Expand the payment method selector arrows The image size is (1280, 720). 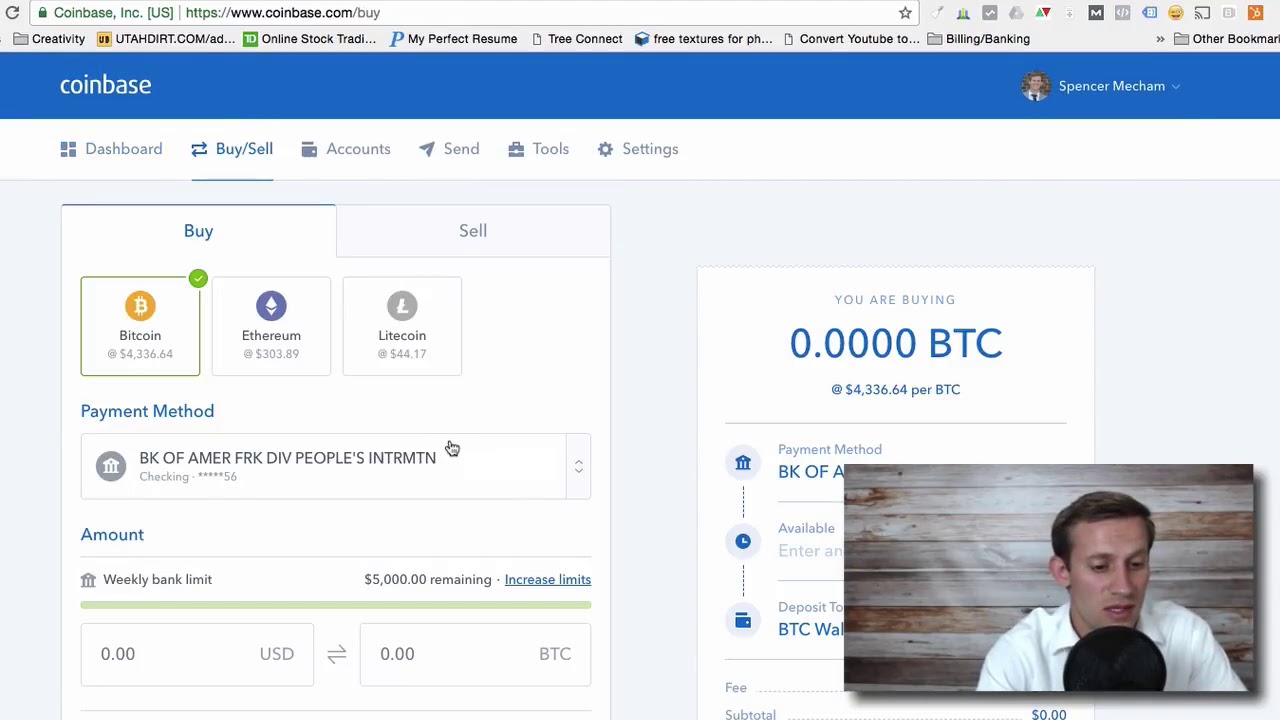pos(578,466)
